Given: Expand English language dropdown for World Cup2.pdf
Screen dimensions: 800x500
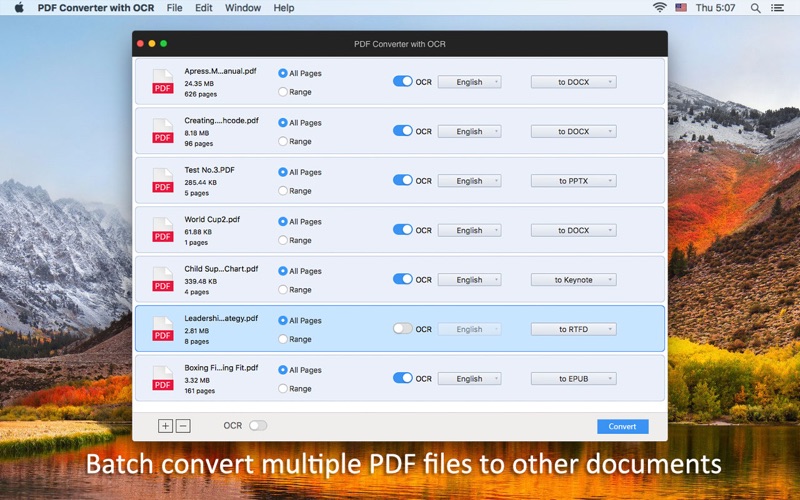Looking at the screenshot, I should tap(469, 230).
